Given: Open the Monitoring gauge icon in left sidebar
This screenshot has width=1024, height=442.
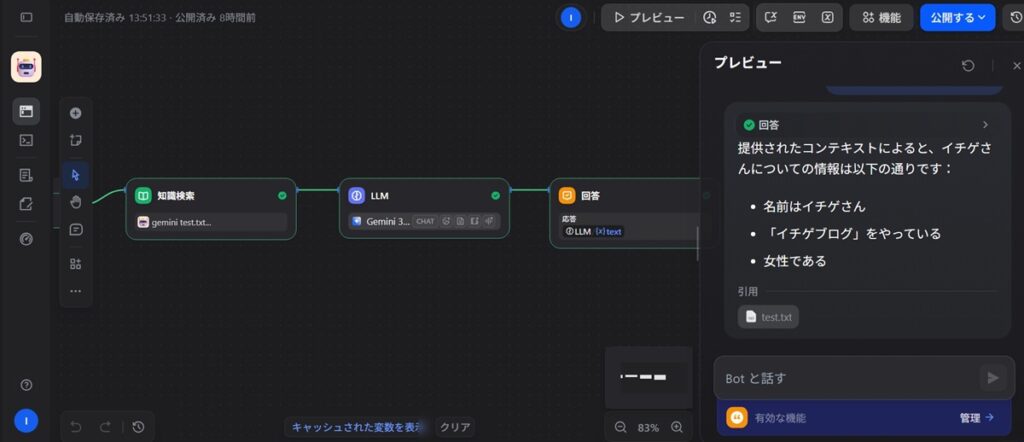Looking at the screenshot, I should 26,240.
